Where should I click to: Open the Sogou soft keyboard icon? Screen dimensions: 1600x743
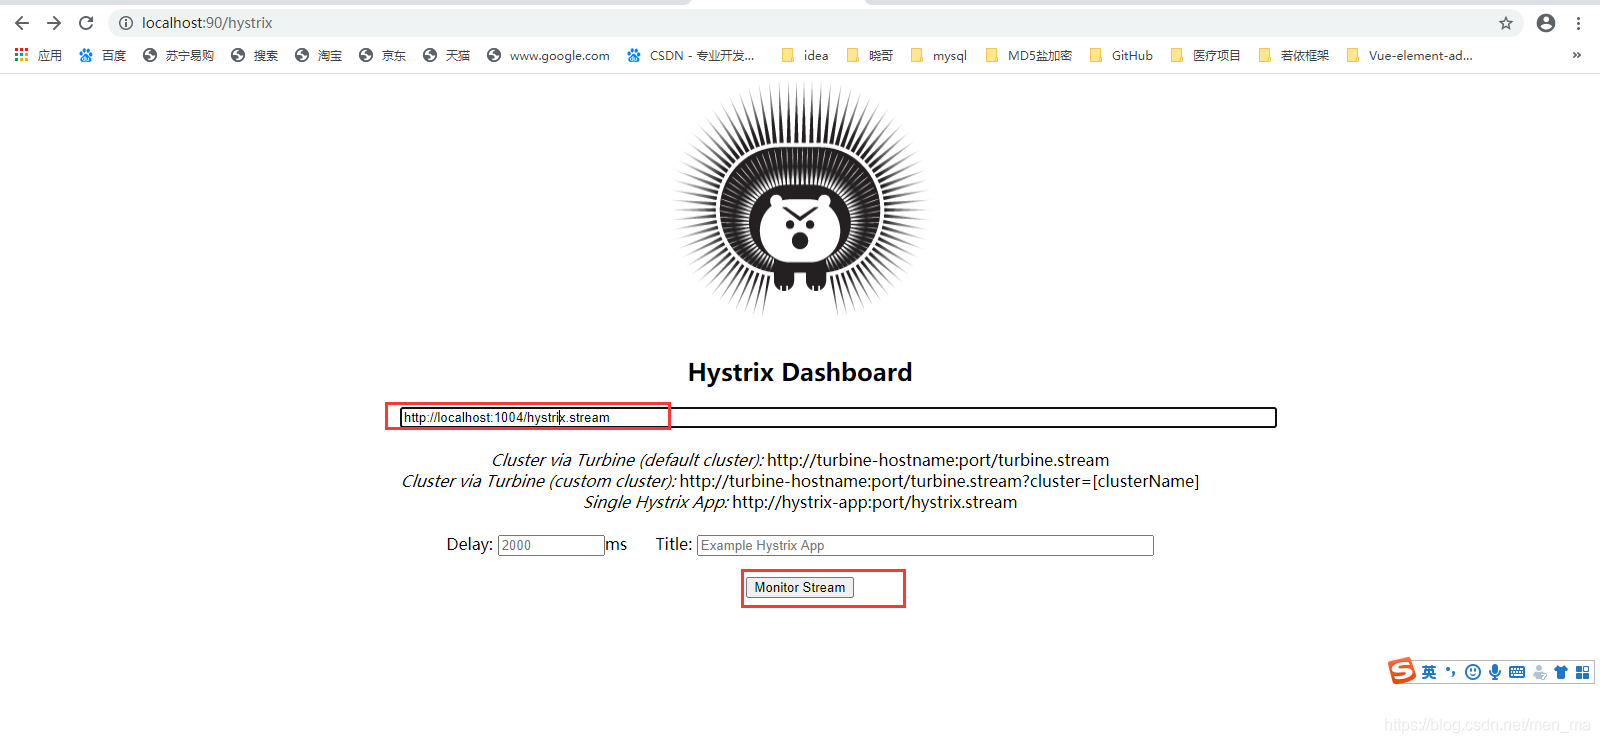click(1517, 672)
